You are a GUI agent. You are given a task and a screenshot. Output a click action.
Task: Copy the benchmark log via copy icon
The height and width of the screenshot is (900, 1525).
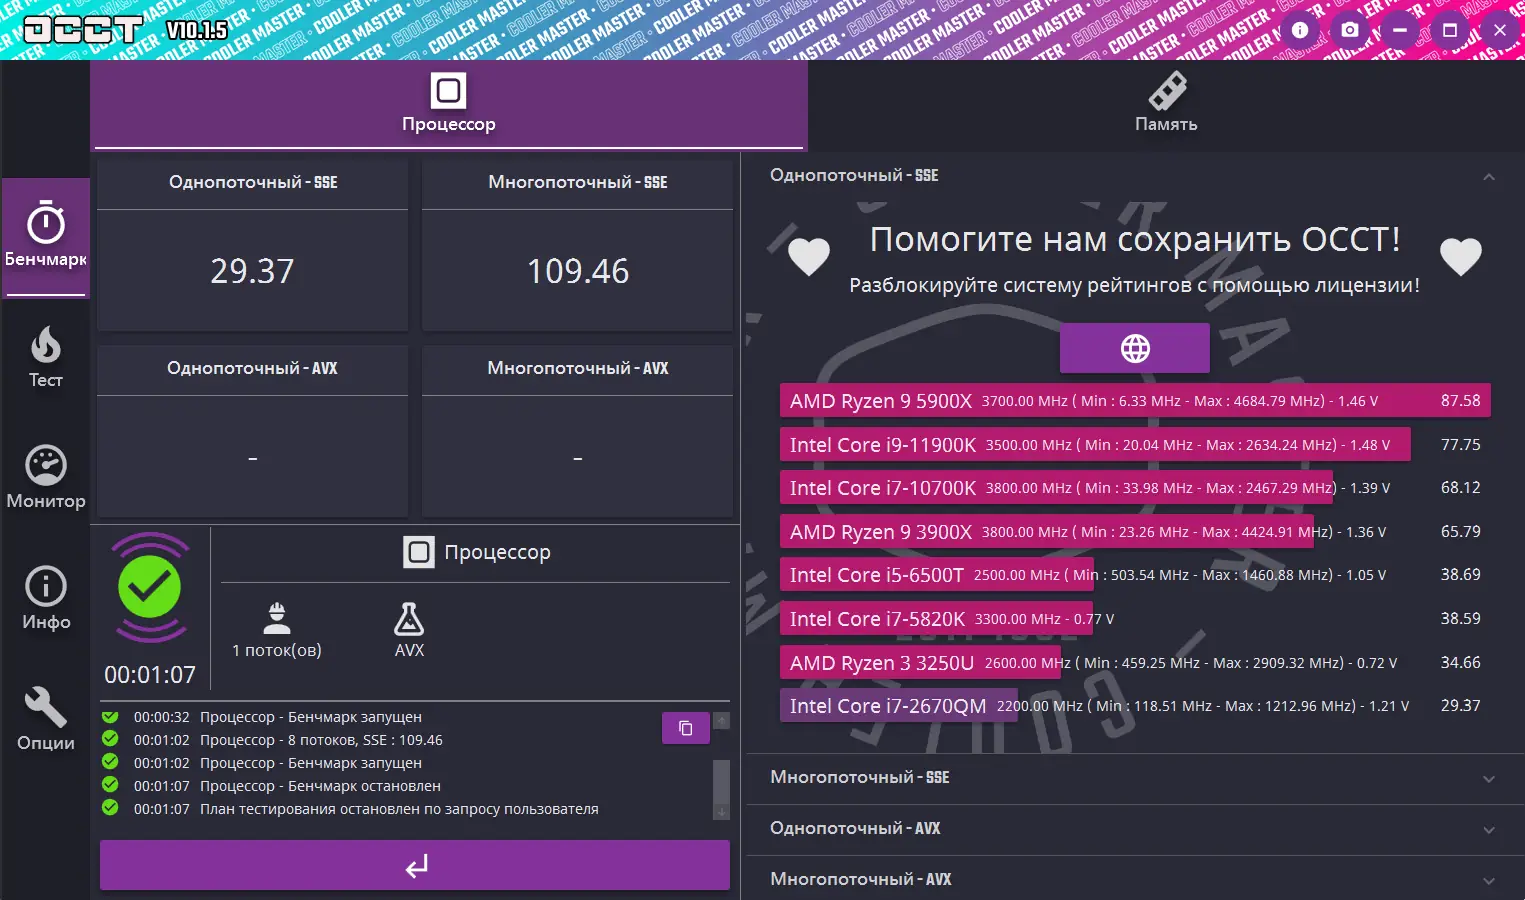pyautogui.click(x=685, y=728)
